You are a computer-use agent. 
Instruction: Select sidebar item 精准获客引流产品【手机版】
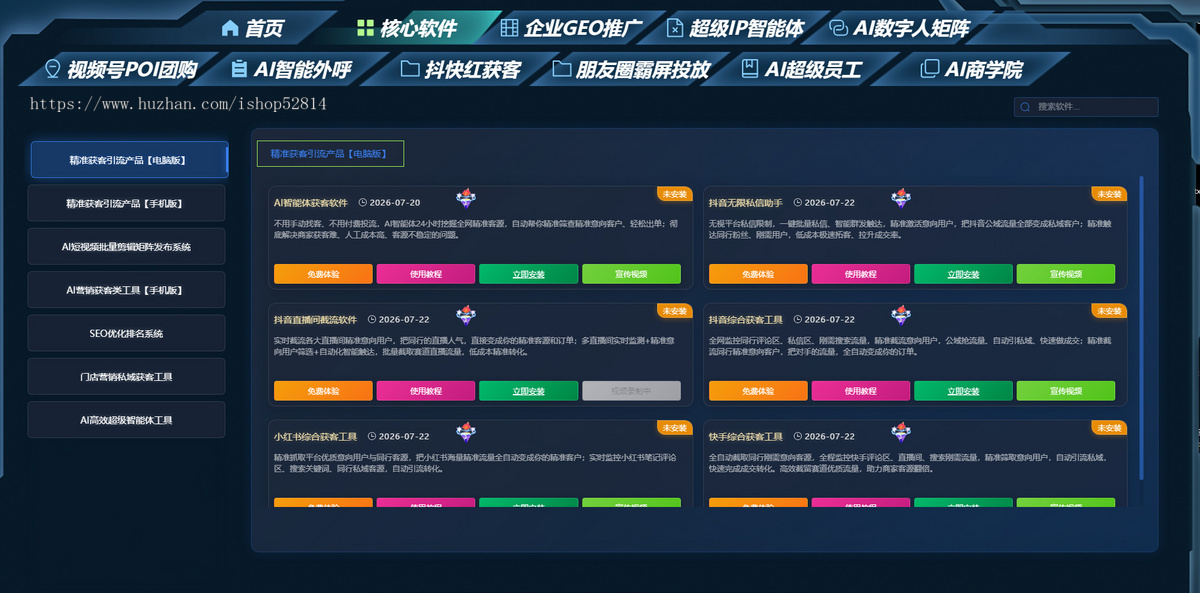pos(126,203)
